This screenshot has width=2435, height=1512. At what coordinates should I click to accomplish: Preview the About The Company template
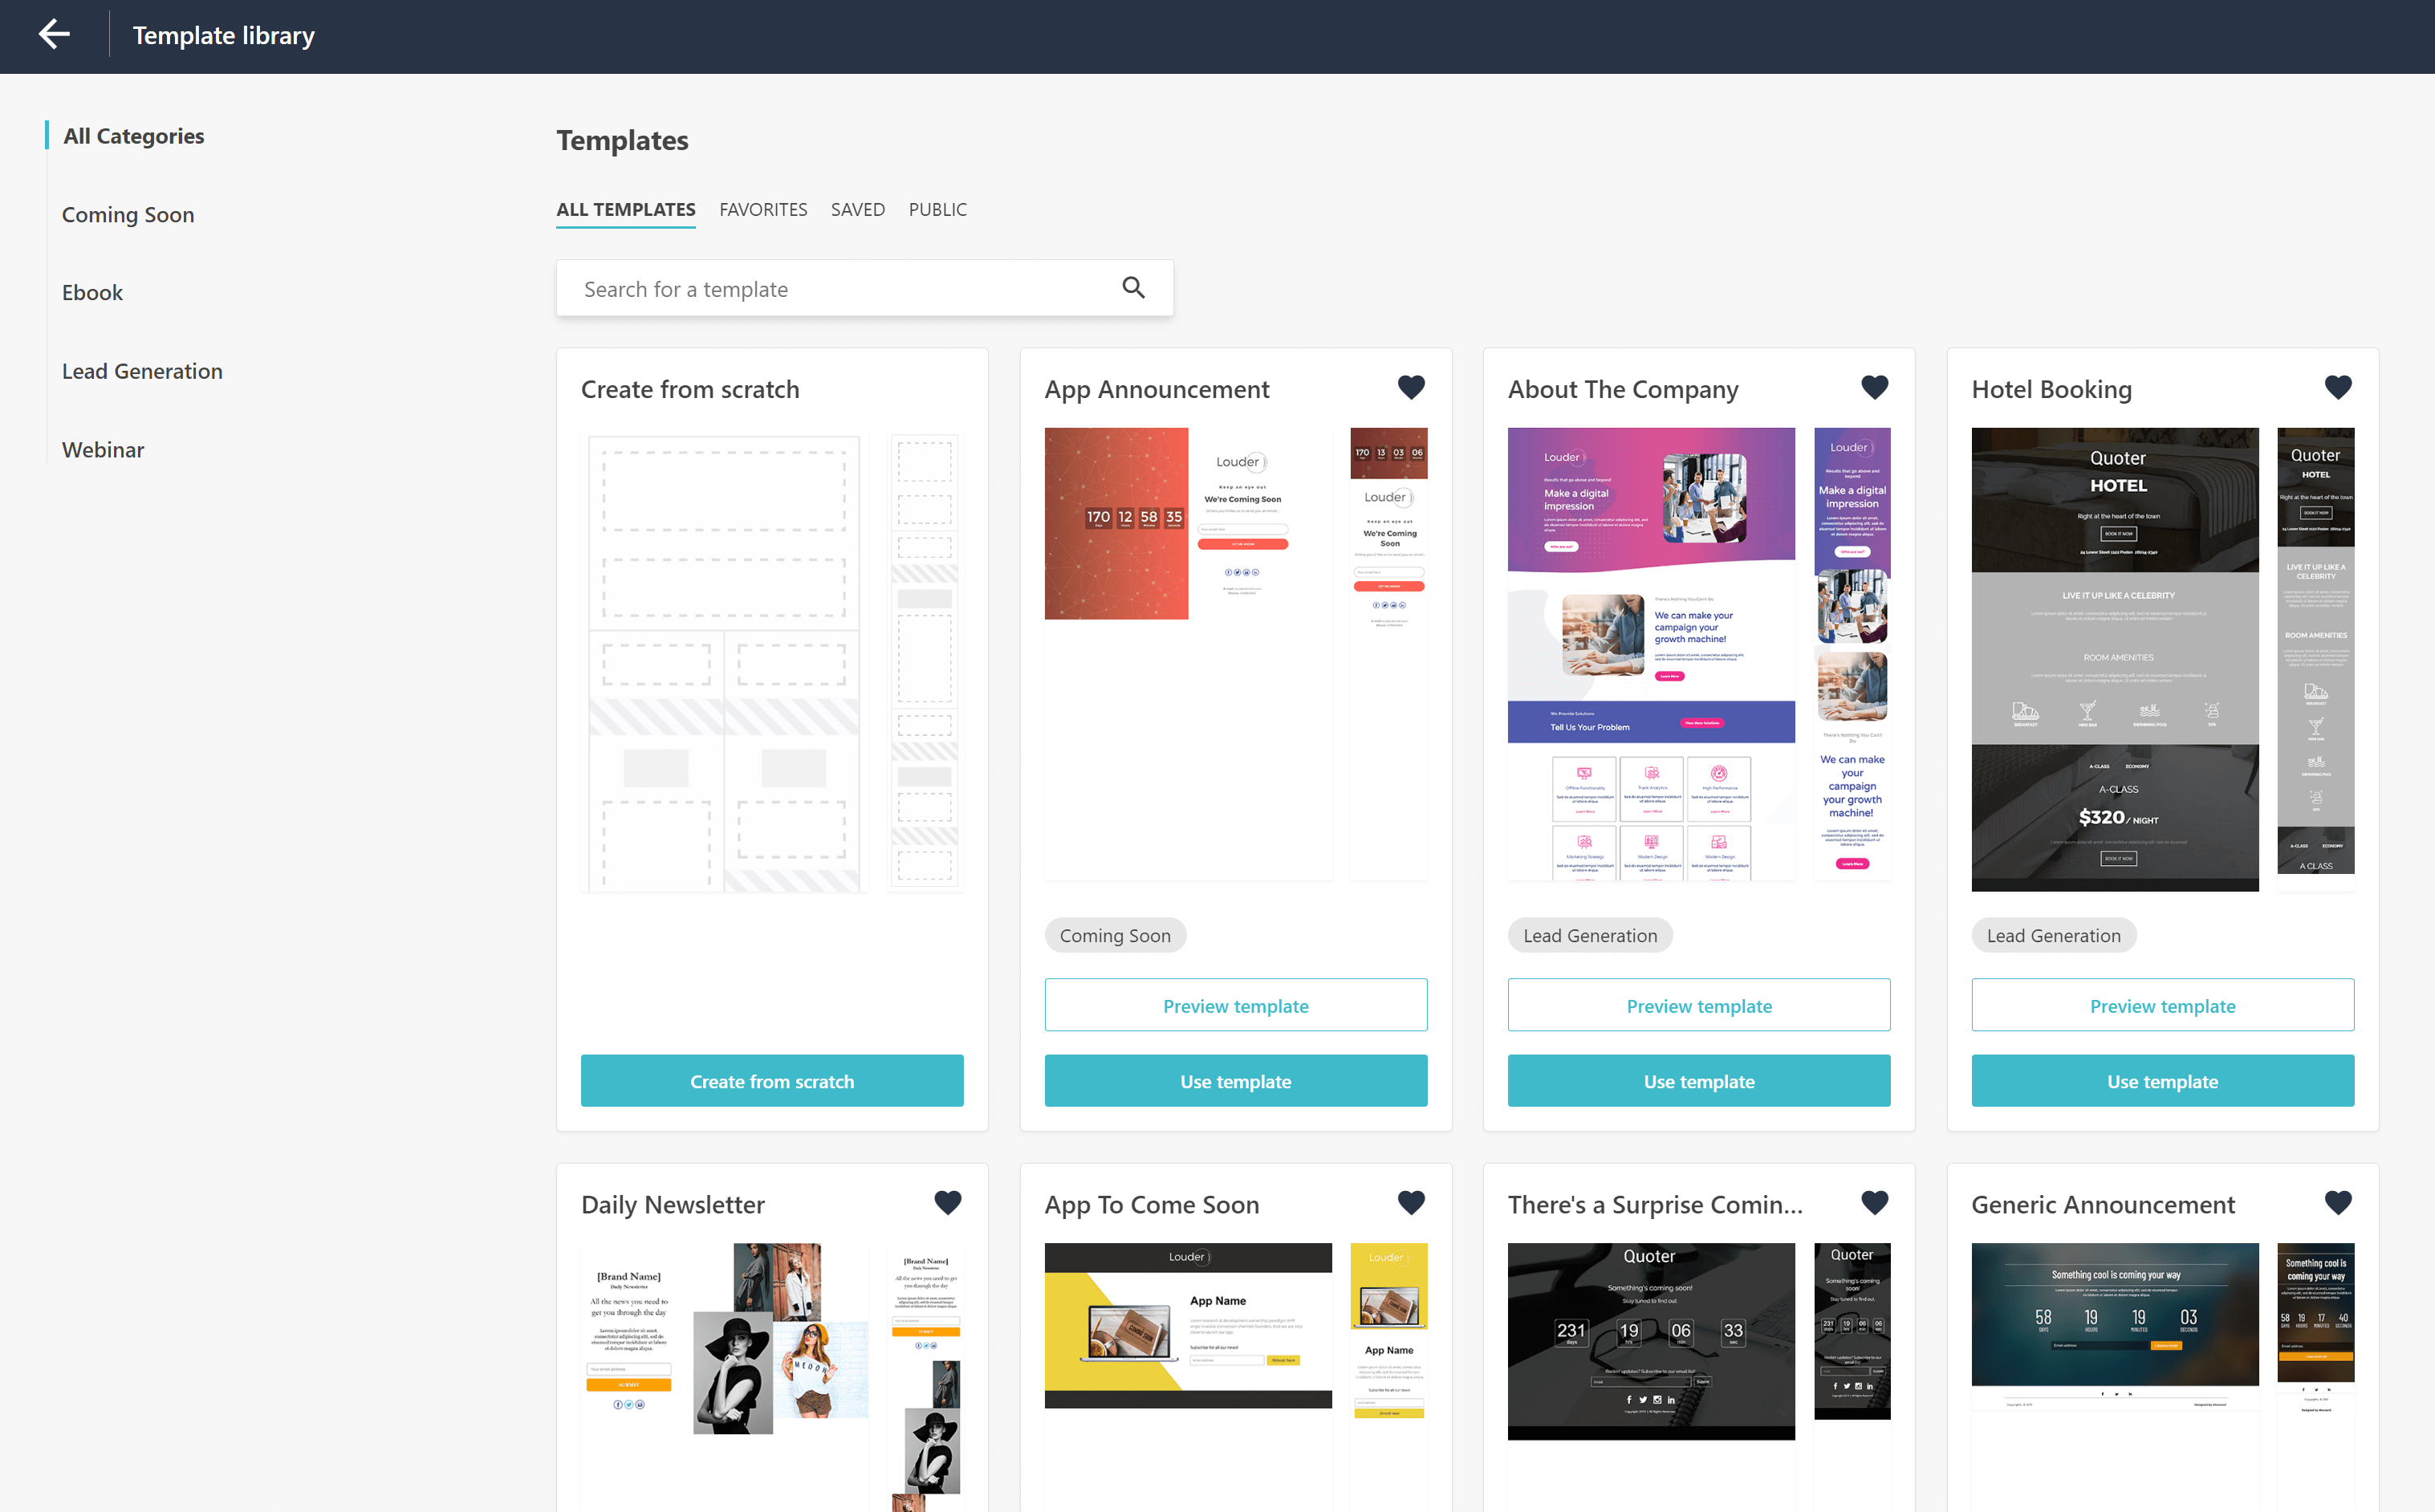point(1698,1003)
